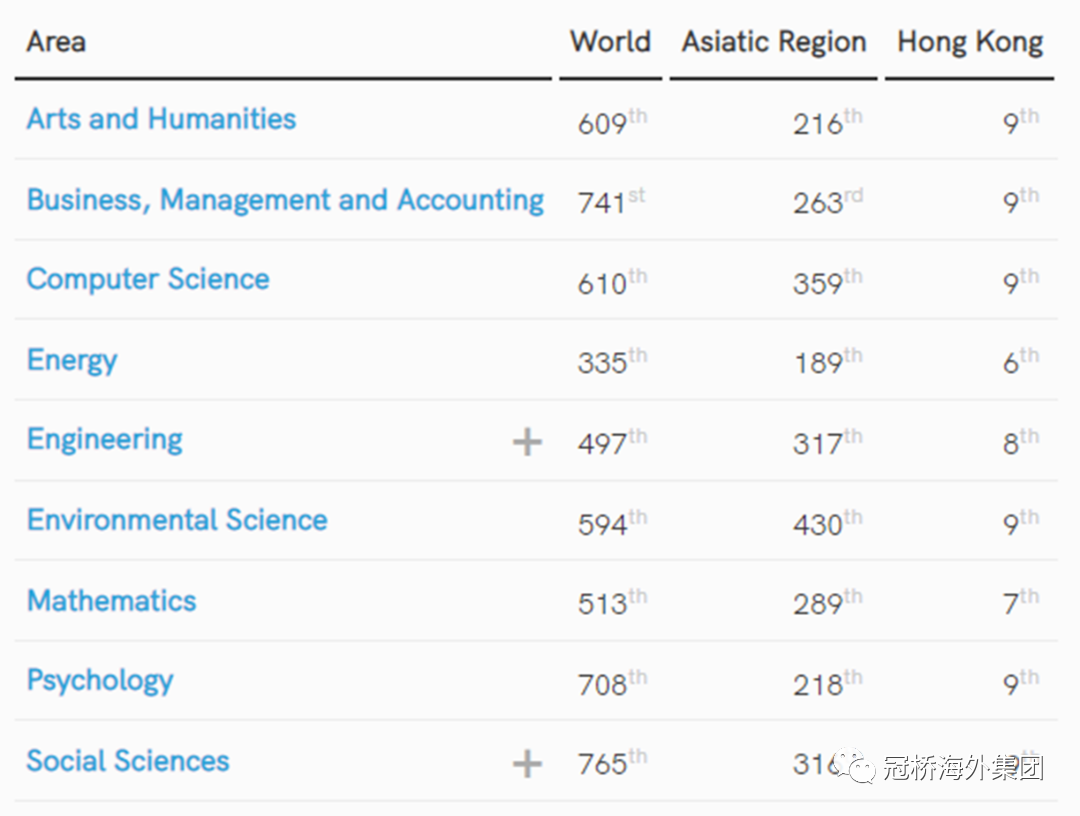Screen dimensions: 1080x816
Task: Select Mathematics Hong Kong rank 7th
Action: [1021, 602]
